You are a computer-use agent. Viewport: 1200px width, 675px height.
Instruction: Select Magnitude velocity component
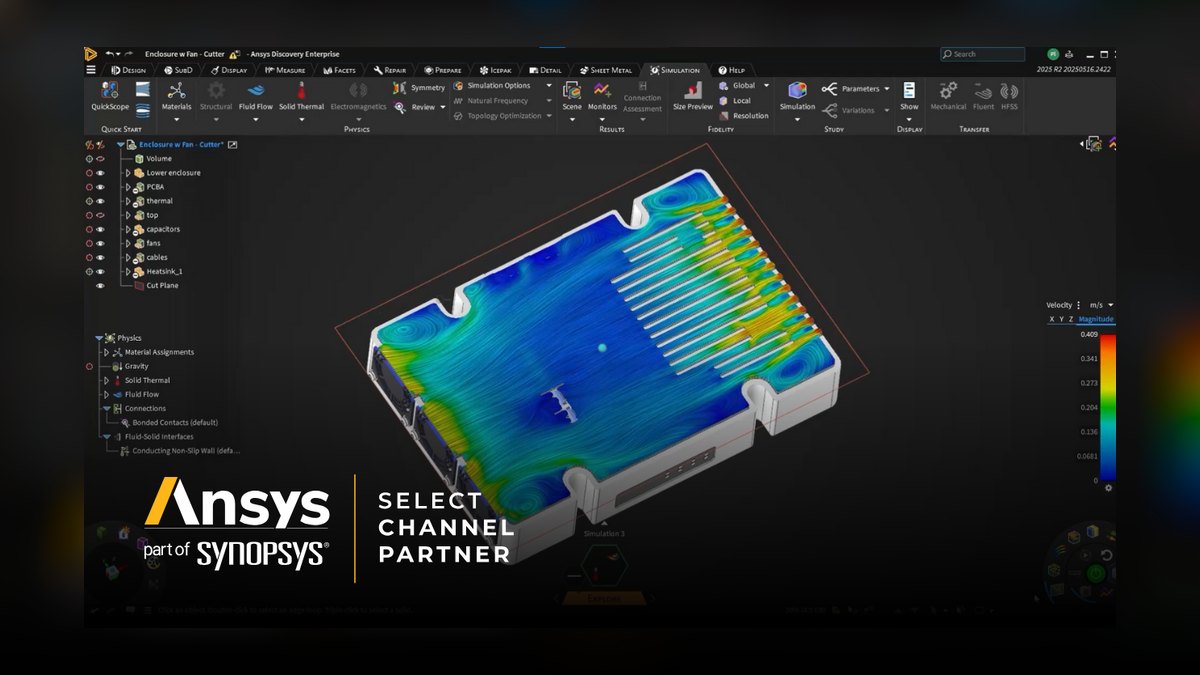1096,319
